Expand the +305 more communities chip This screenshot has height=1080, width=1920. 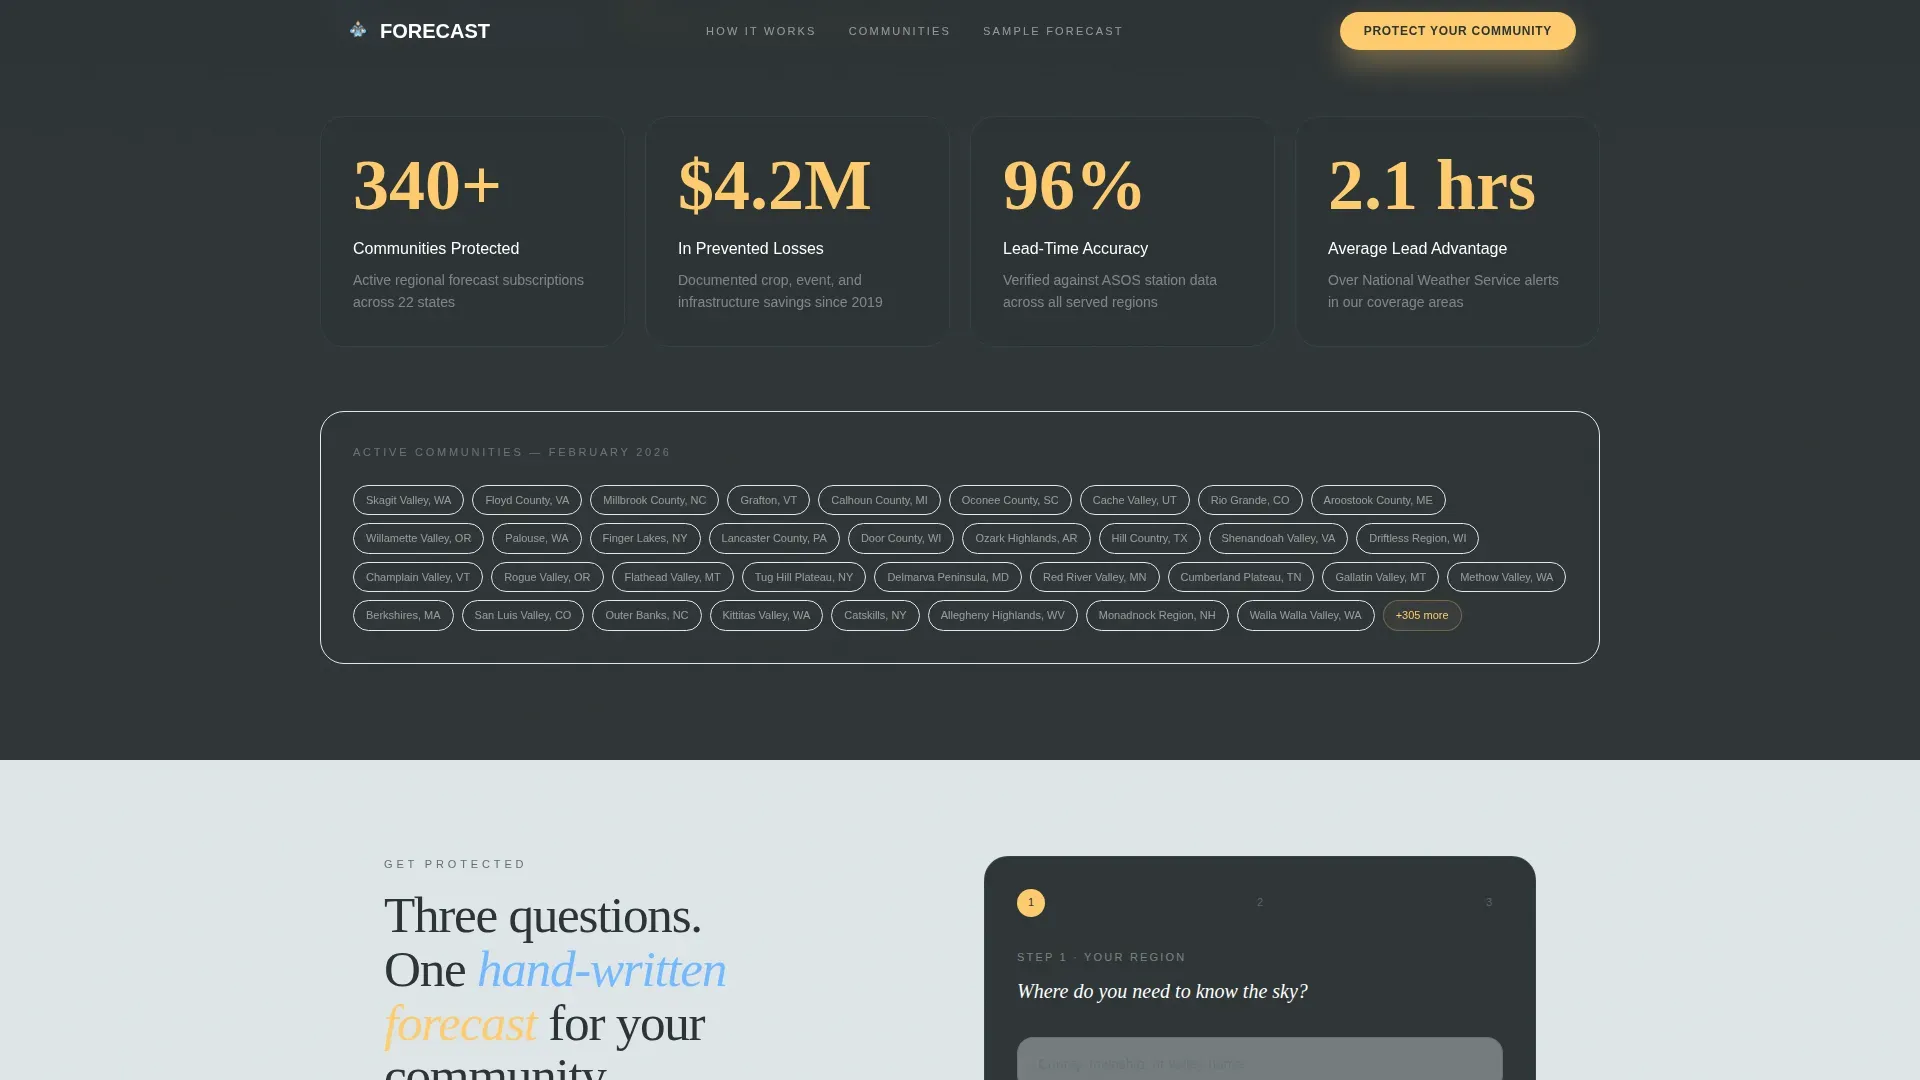[x=1422, y=615]
